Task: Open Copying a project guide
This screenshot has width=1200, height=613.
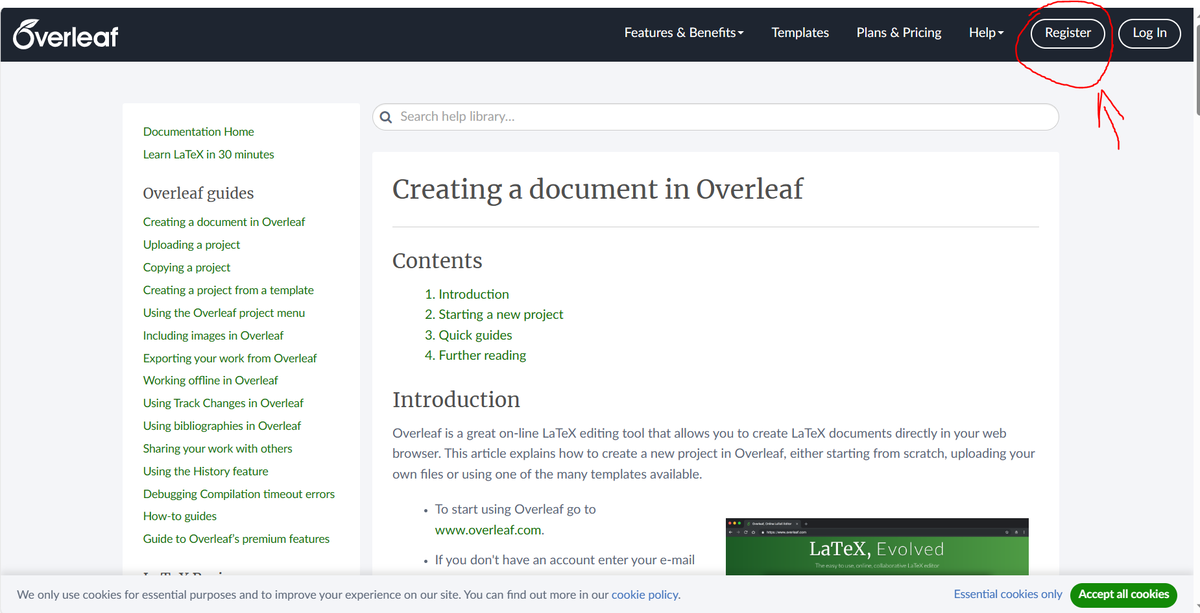Action: 186,268
